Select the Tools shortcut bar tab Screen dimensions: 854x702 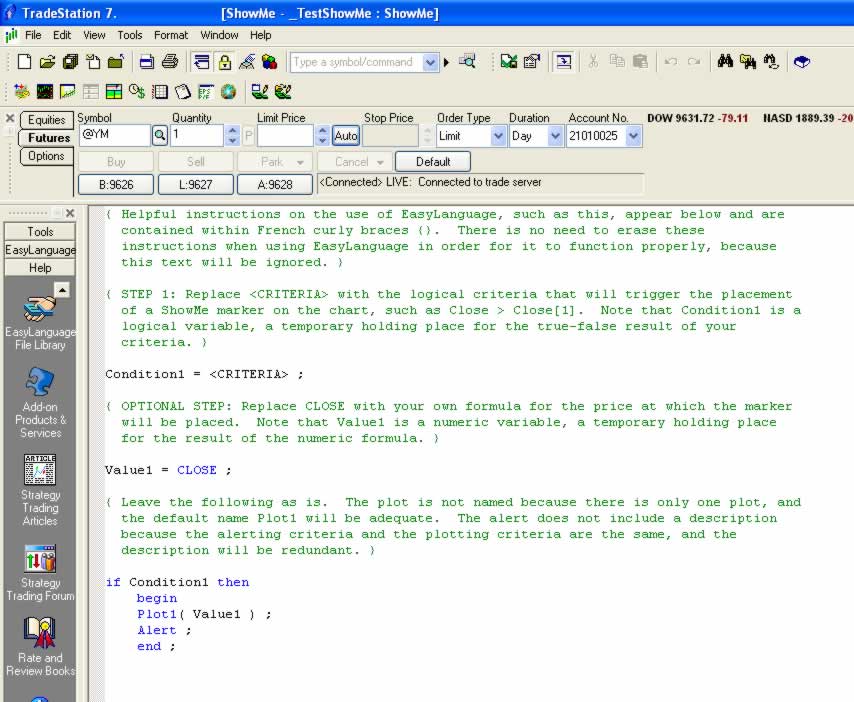(x=40, y=232)
